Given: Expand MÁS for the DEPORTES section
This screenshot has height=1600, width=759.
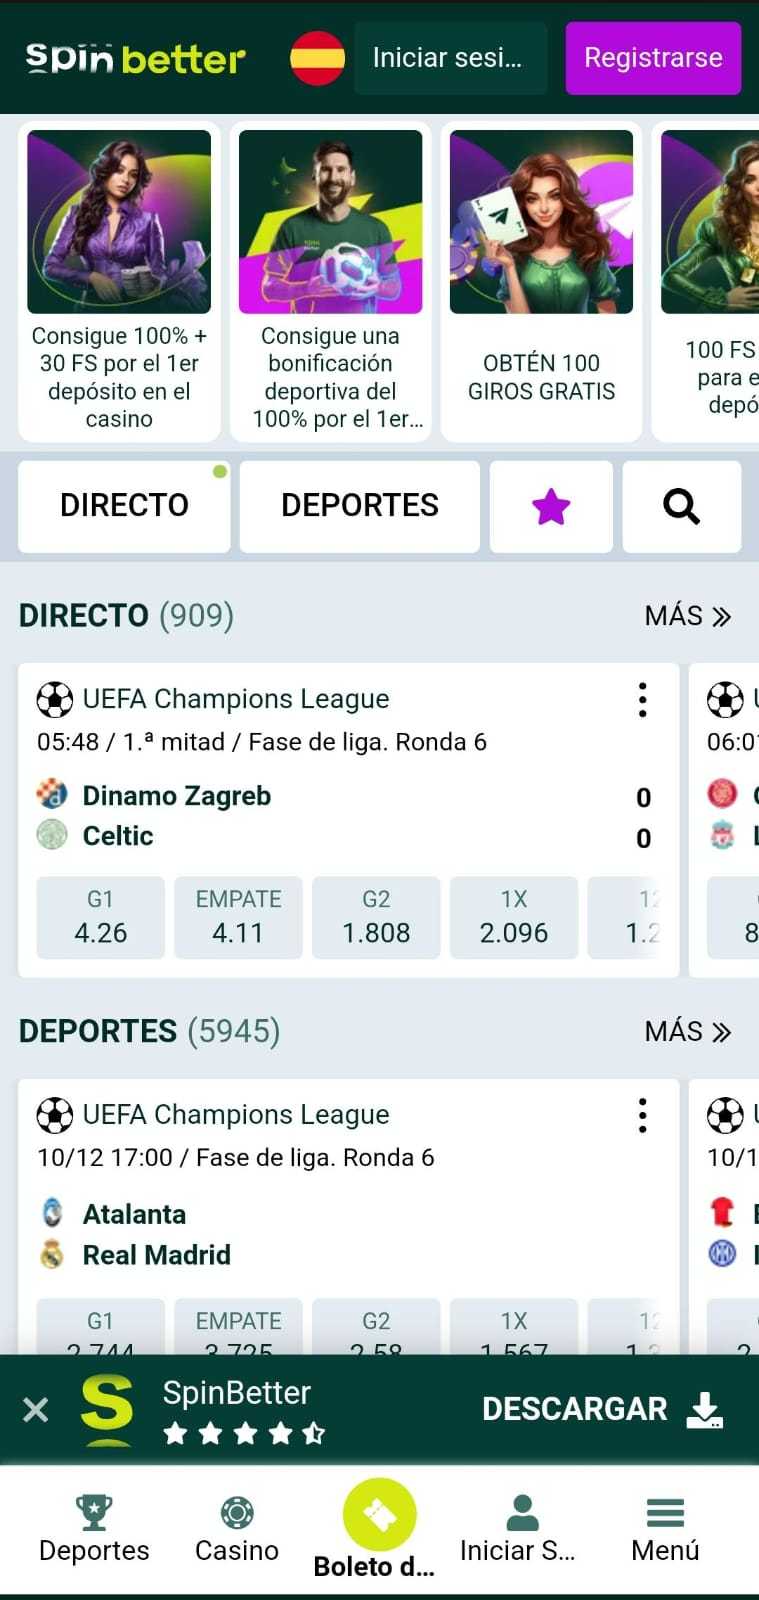Looking at the screenshot, I should 688,1031.
